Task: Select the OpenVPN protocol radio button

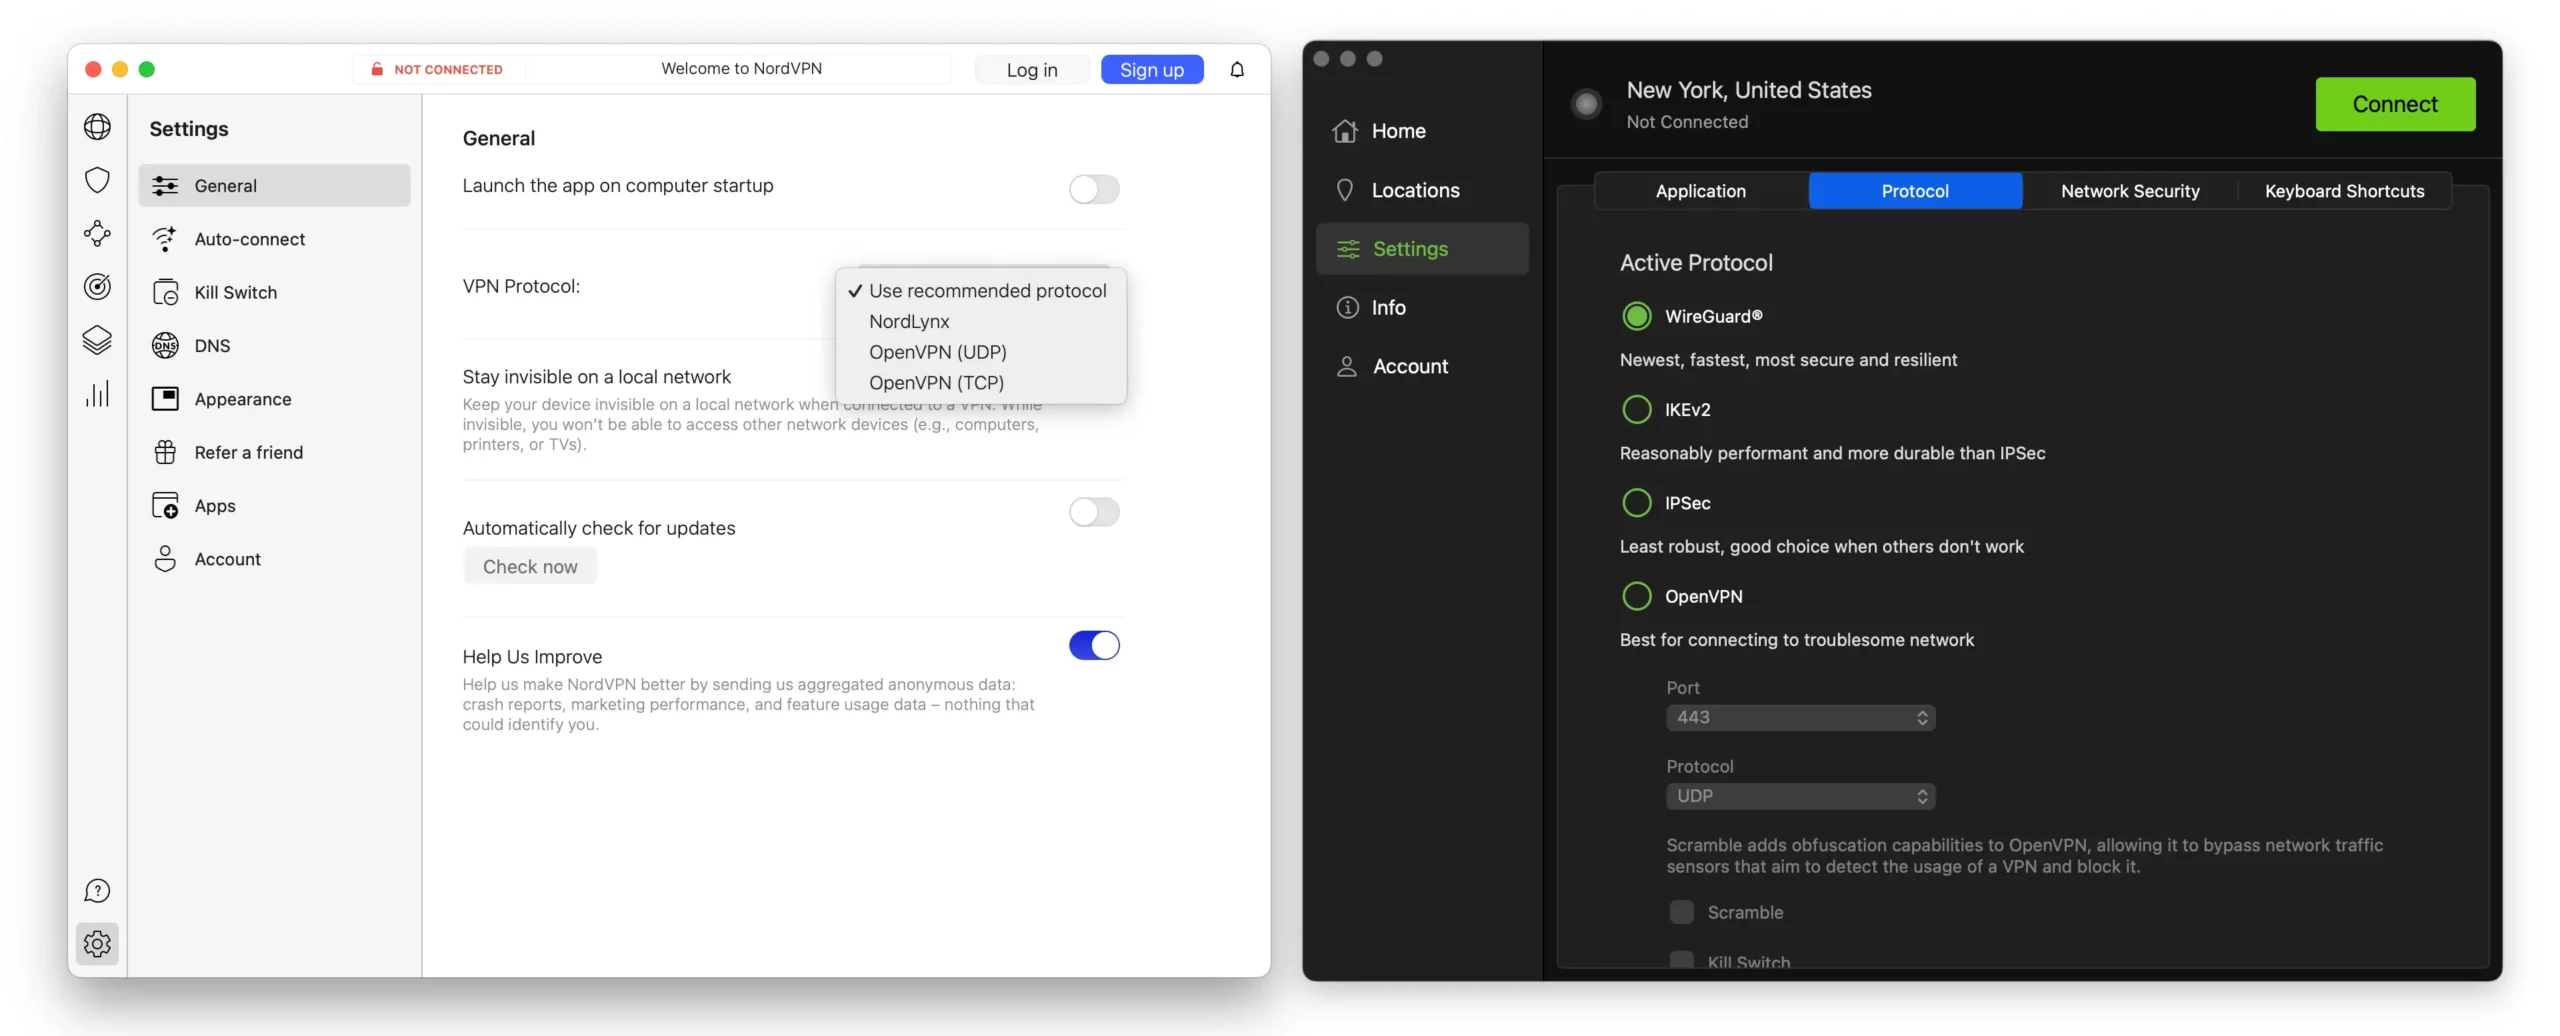Action: pyautogui.click(x=1636, y=596)
